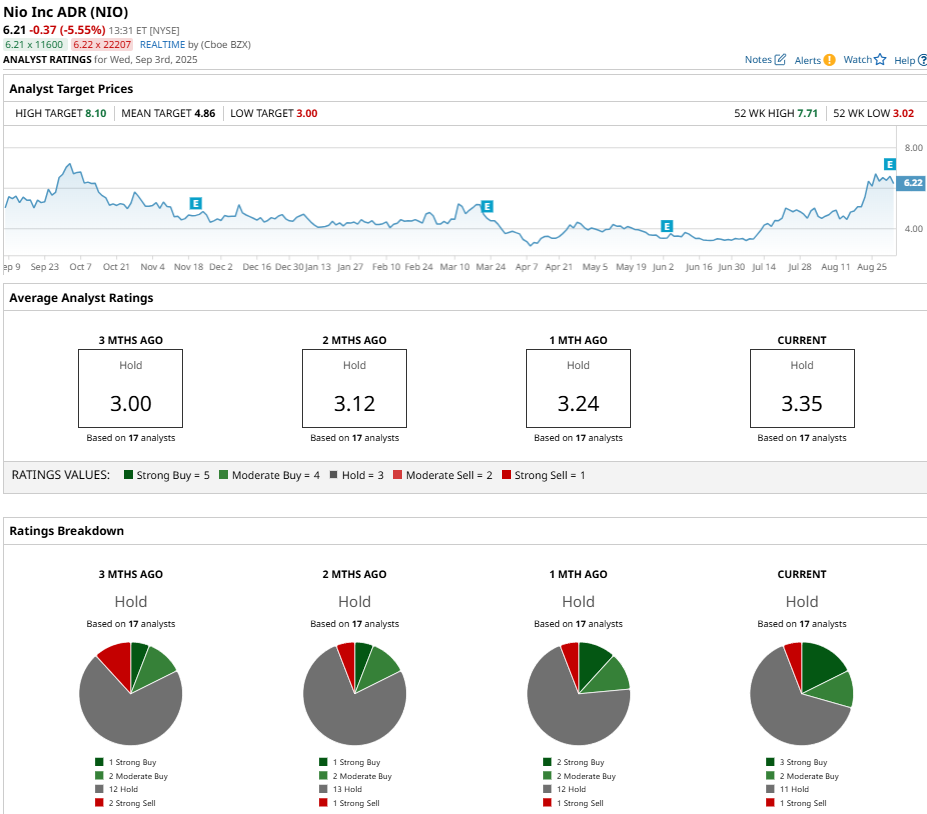Click the Moderate Sell = 2 light red swatch
927x814 pixels.
397,475
